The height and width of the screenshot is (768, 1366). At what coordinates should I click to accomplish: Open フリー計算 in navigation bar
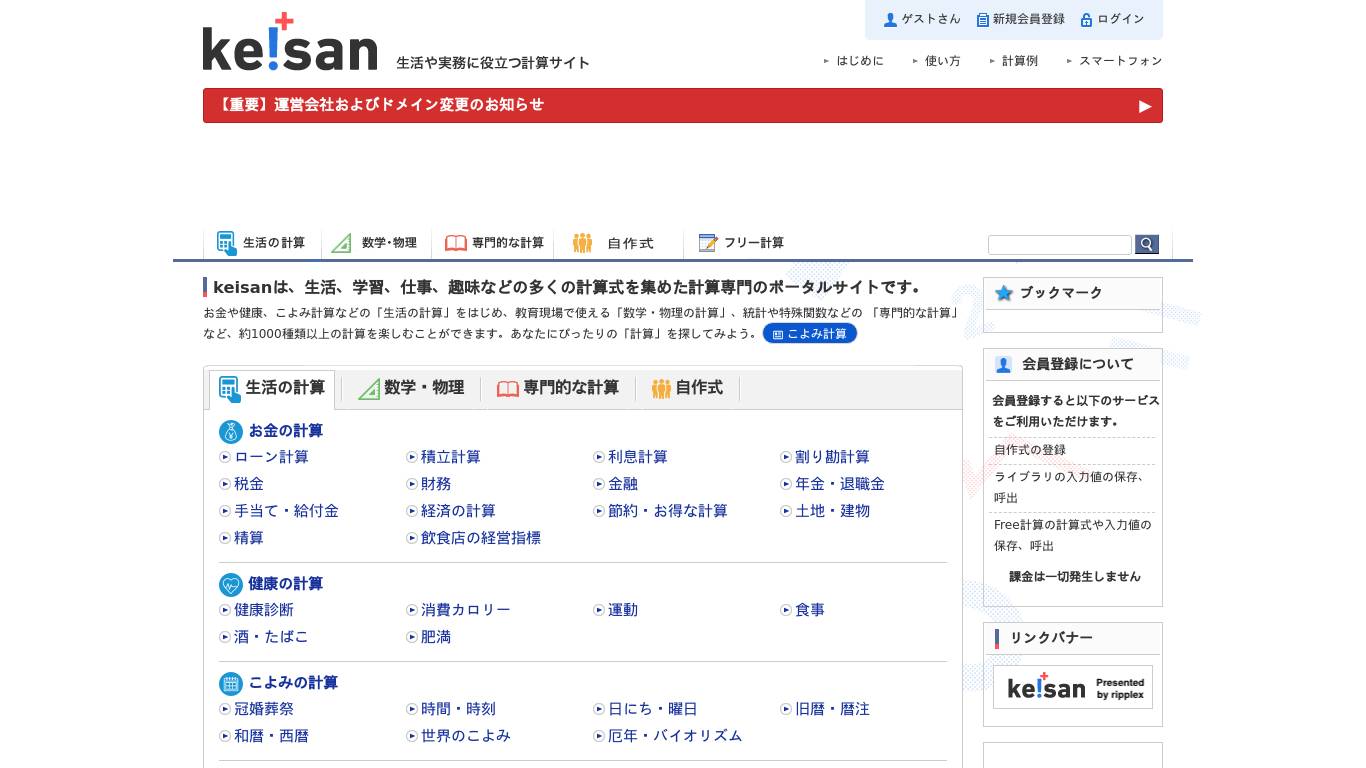pyautogui.click(x=741, y=243)
